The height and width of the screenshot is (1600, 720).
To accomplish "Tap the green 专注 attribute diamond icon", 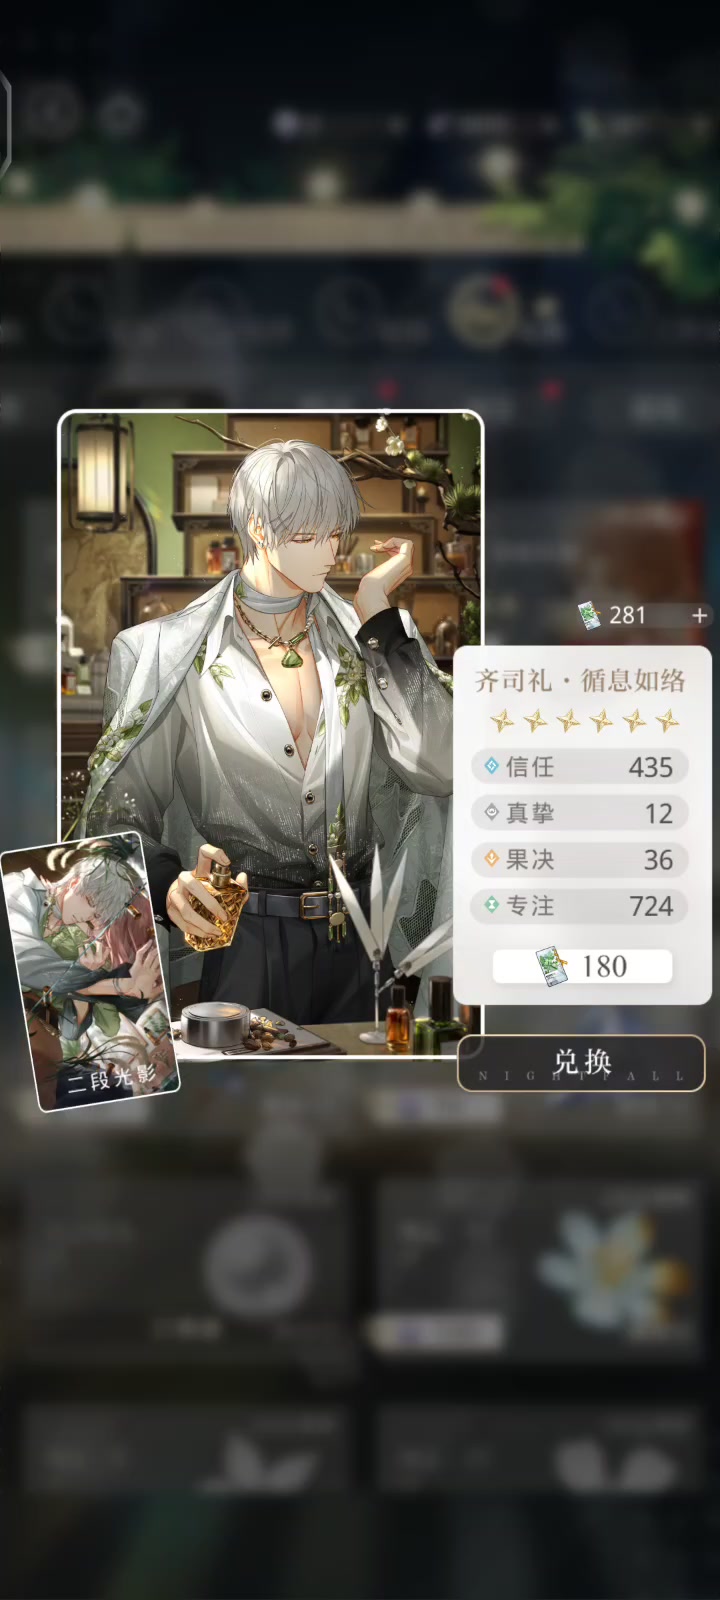I will (491, 905).
